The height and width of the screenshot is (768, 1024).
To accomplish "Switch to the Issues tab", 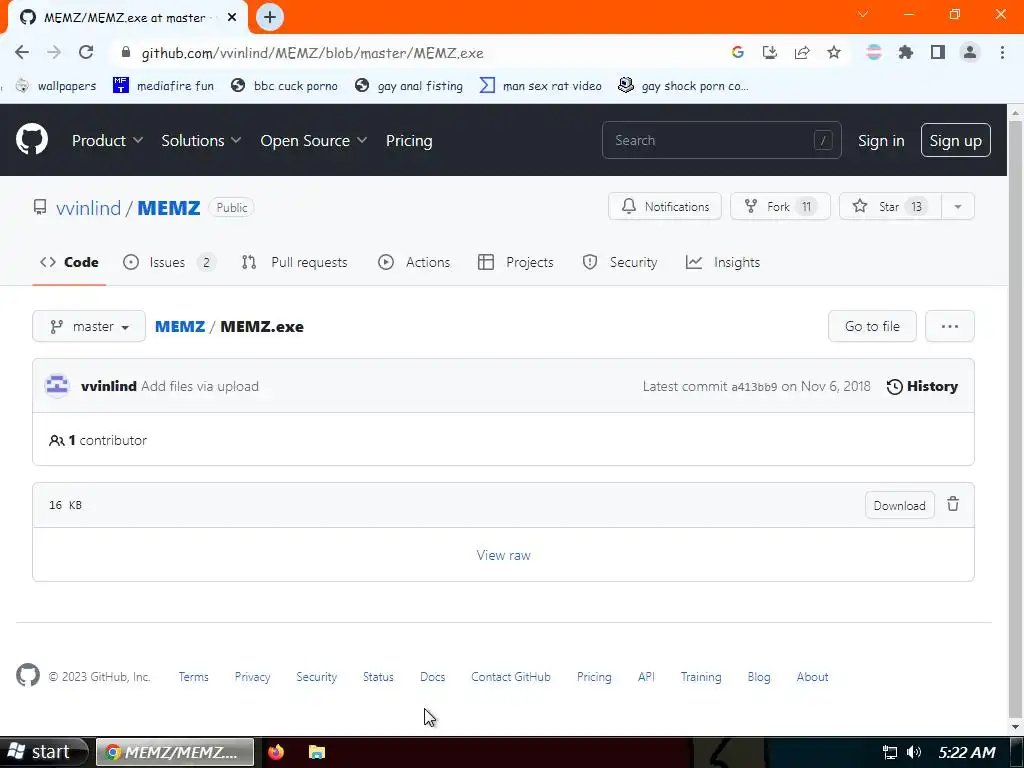I will click(168, 263).
